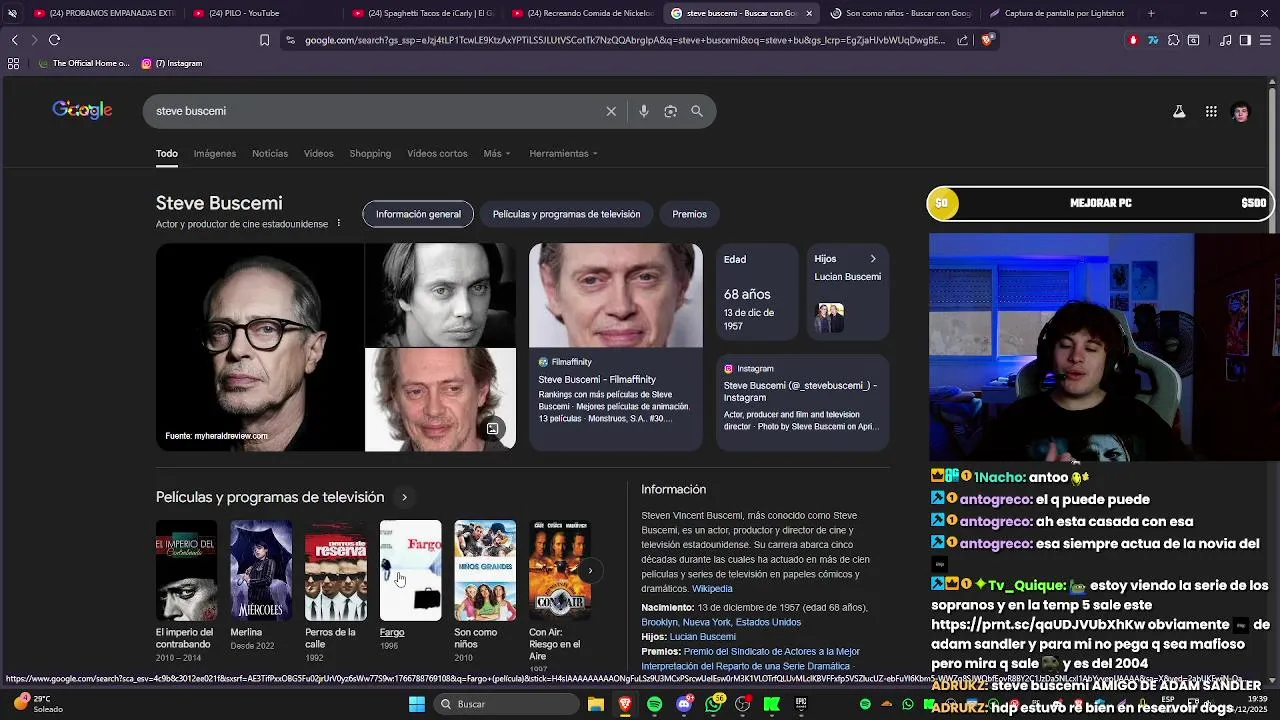Open the browser extensions puzzle icon
This screenshot has height=720, width=1280.
pyautogui.click(x=1173, y=40)
